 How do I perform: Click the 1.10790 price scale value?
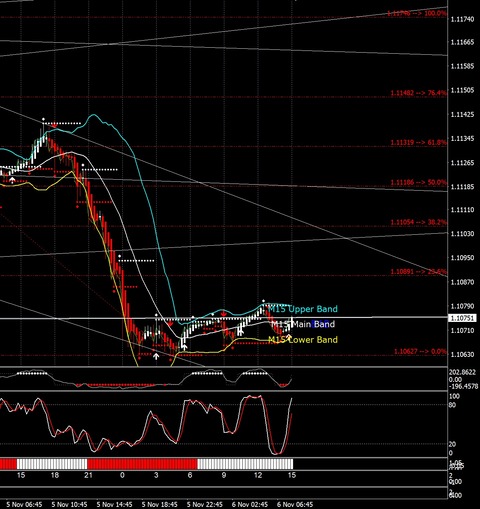tap(462, 306)
